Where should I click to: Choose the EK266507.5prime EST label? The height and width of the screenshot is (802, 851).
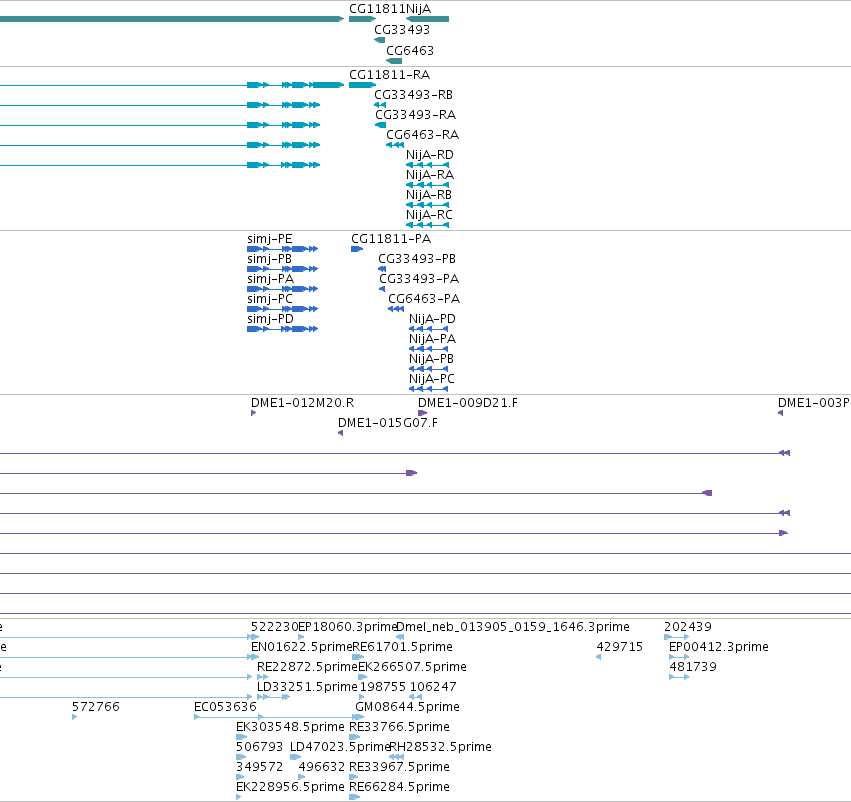click(x=412, y=667)
